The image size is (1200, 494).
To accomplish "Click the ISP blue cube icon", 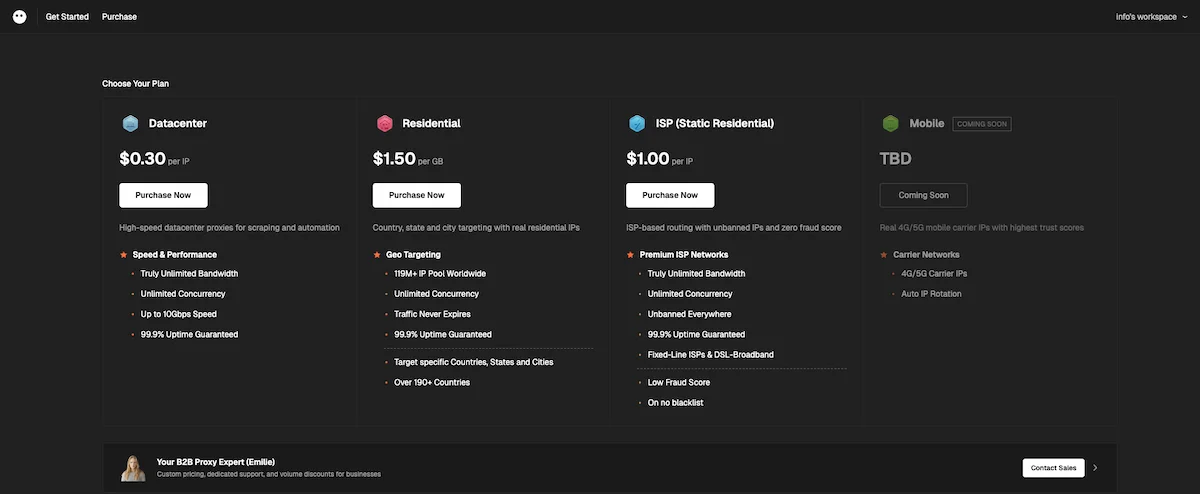I will point(637,124).
